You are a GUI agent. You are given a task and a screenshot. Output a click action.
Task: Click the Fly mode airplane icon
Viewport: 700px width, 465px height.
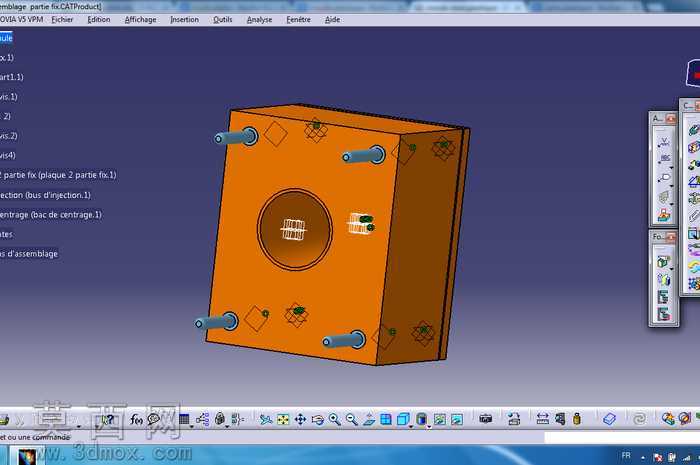click(266, 419)
